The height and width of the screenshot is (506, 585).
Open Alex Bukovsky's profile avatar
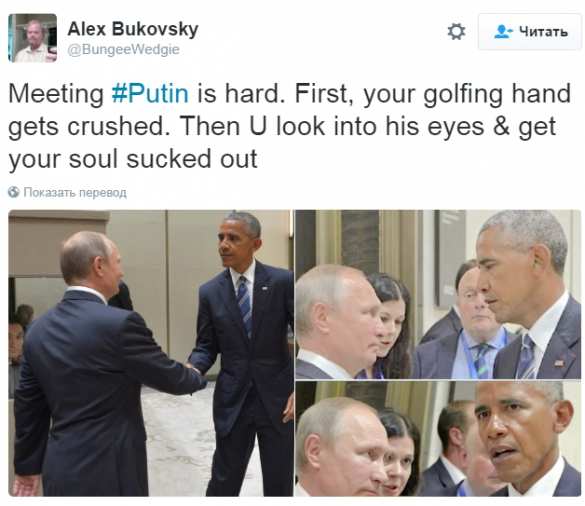click(x=32, y=38)
